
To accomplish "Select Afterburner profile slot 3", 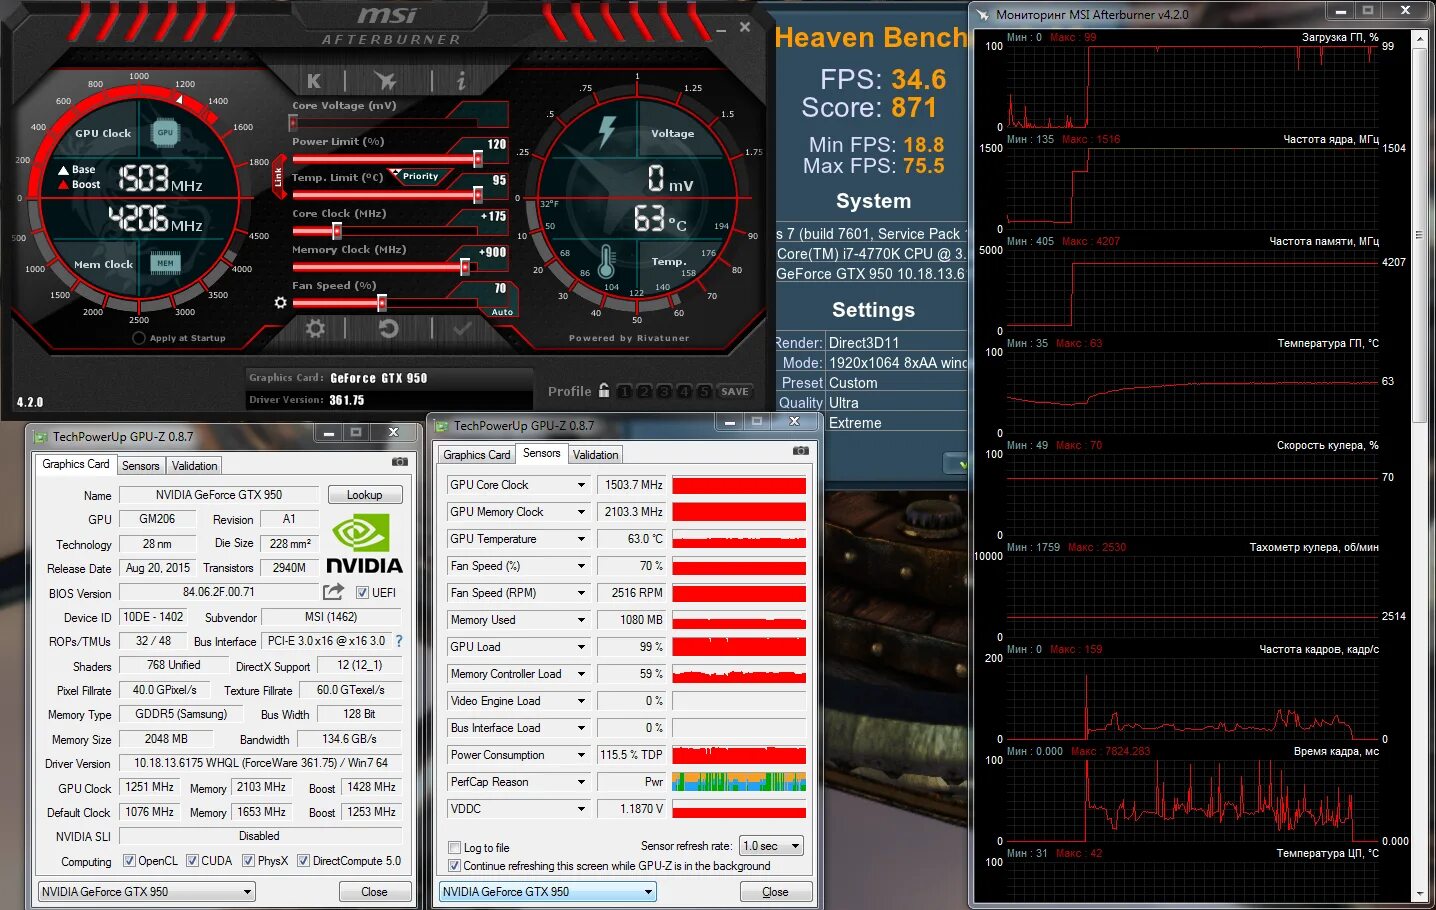I will click(664, 391).
